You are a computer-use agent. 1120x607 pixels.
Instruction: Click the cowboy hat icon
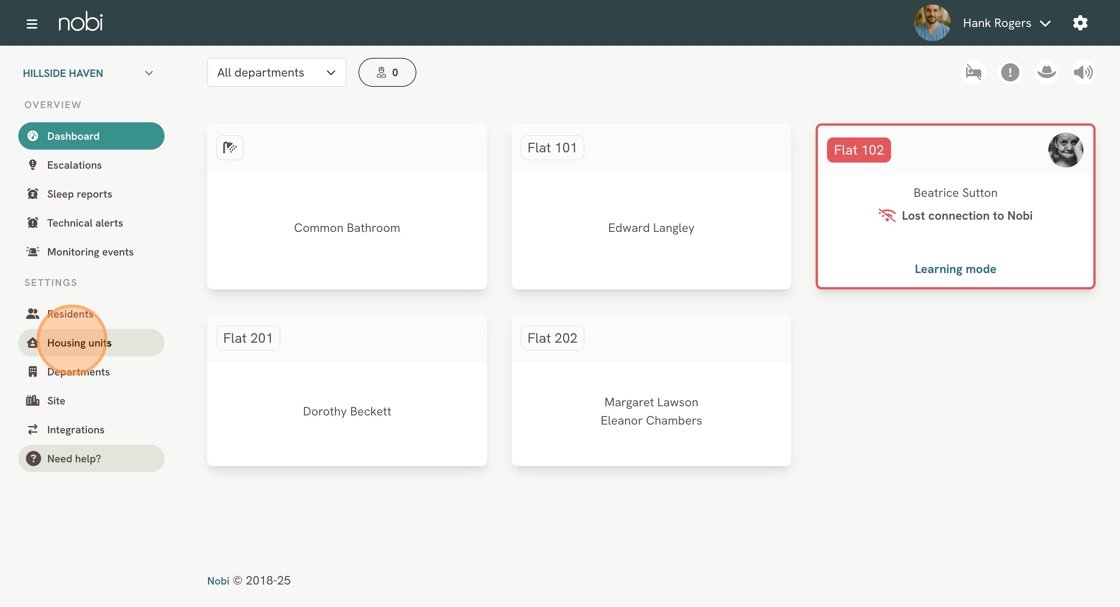pos(1046,72)
